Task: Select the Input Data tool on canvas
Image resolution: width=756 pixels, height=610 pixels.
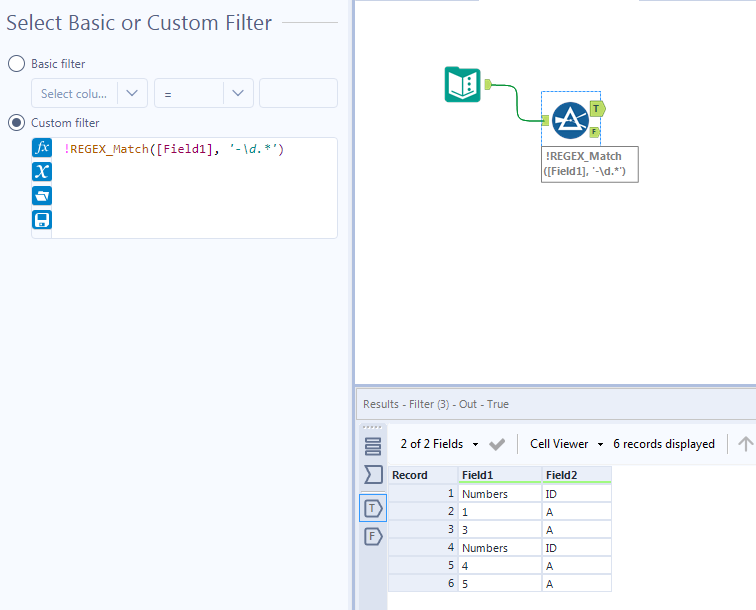Action: coord(462,84)
